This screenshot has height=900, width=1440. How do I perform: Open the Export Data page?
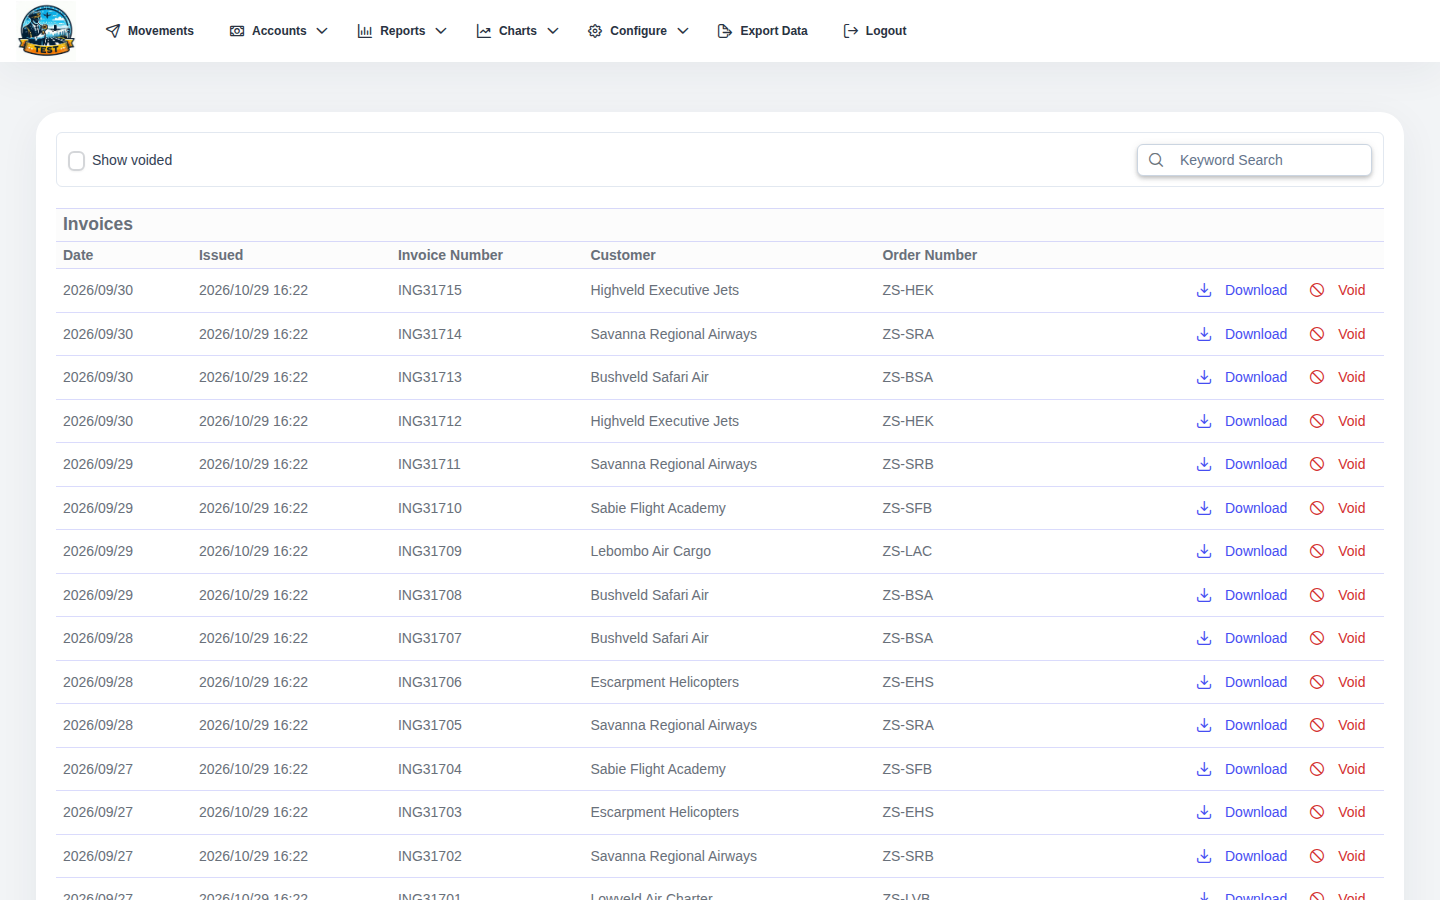coord(763,31)
